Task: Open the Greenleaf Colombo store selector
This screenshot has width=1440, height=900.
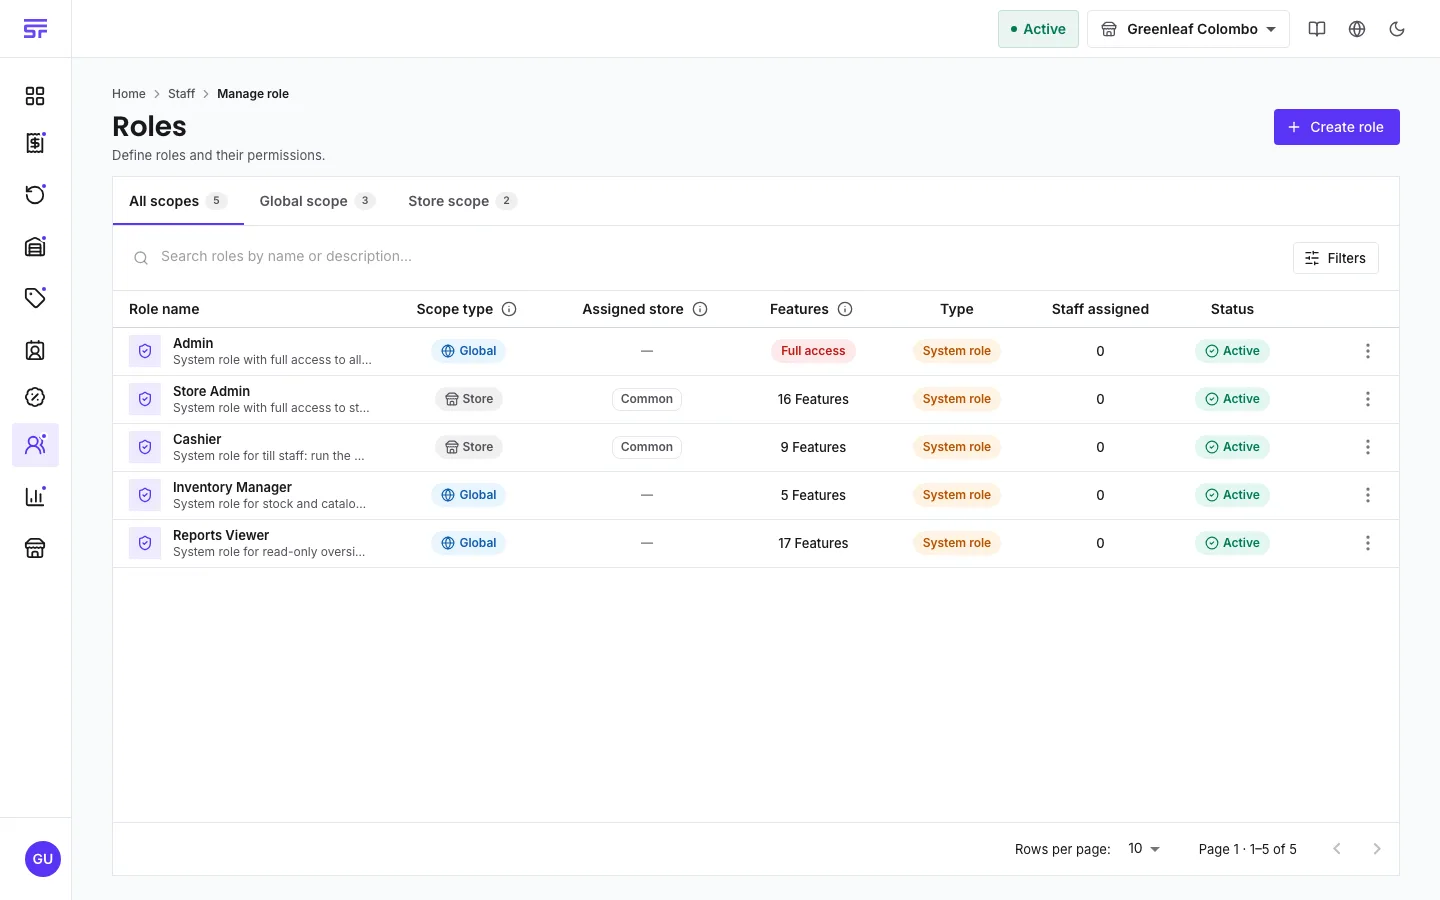Action: (x=1188, y=29)
